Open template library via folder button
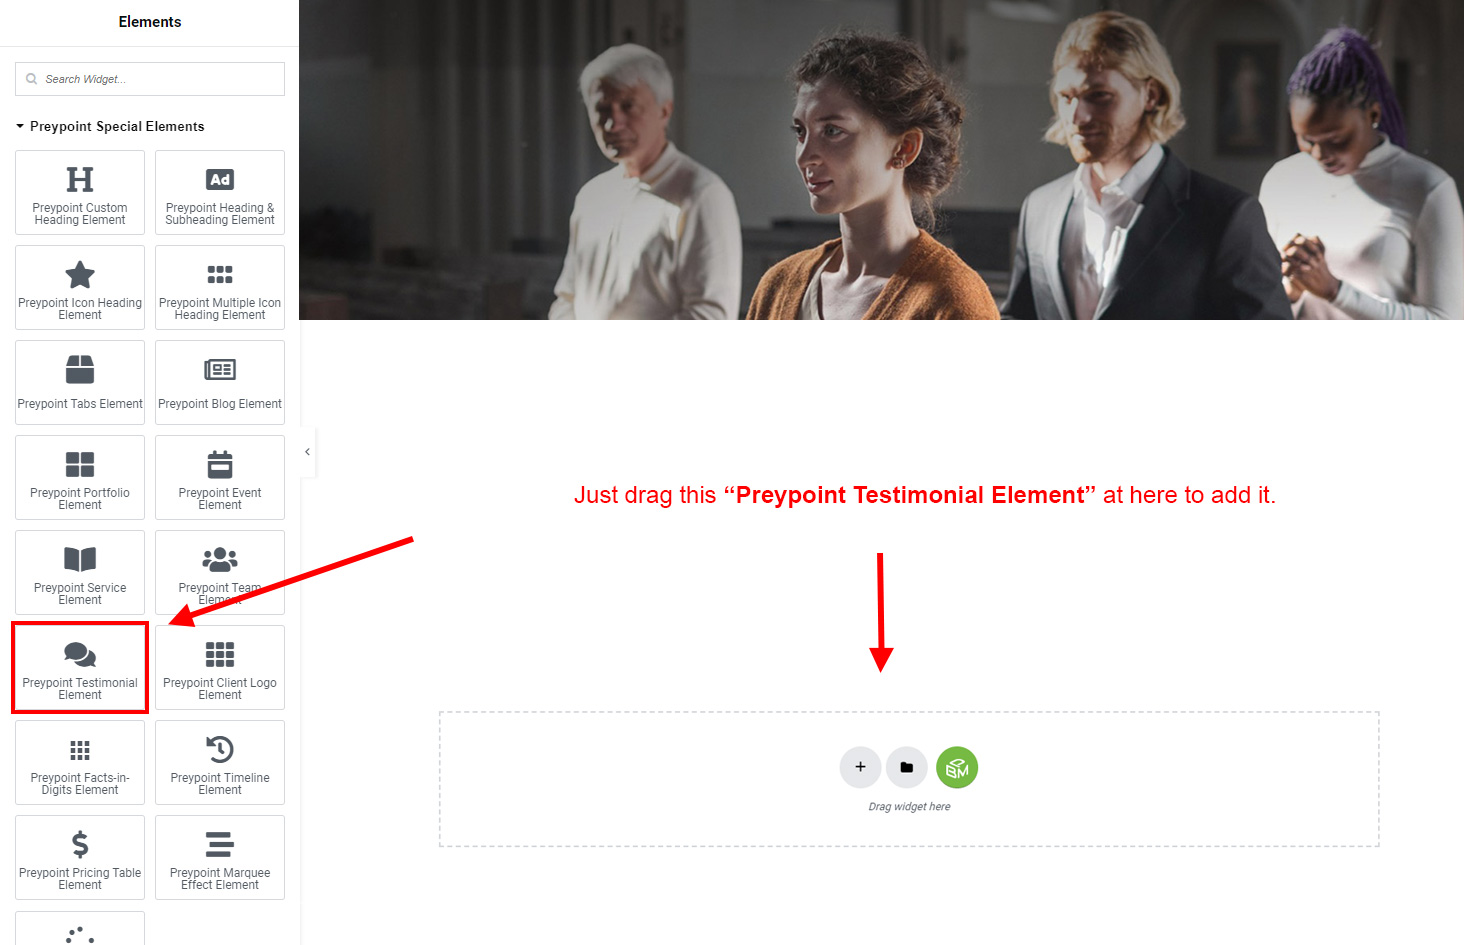Image resolution: width=1464 pixels, height=945 pixels. (x=907, y=767)
